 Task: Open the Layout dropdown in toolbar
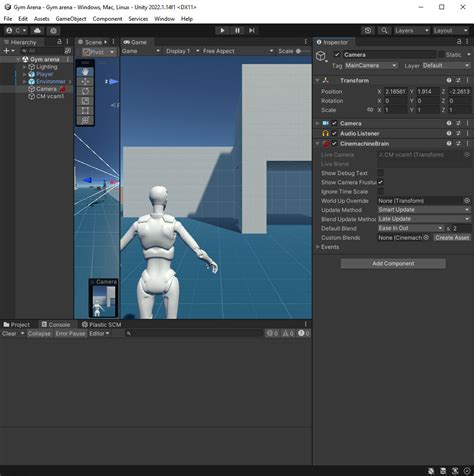(x=451, y=31)
